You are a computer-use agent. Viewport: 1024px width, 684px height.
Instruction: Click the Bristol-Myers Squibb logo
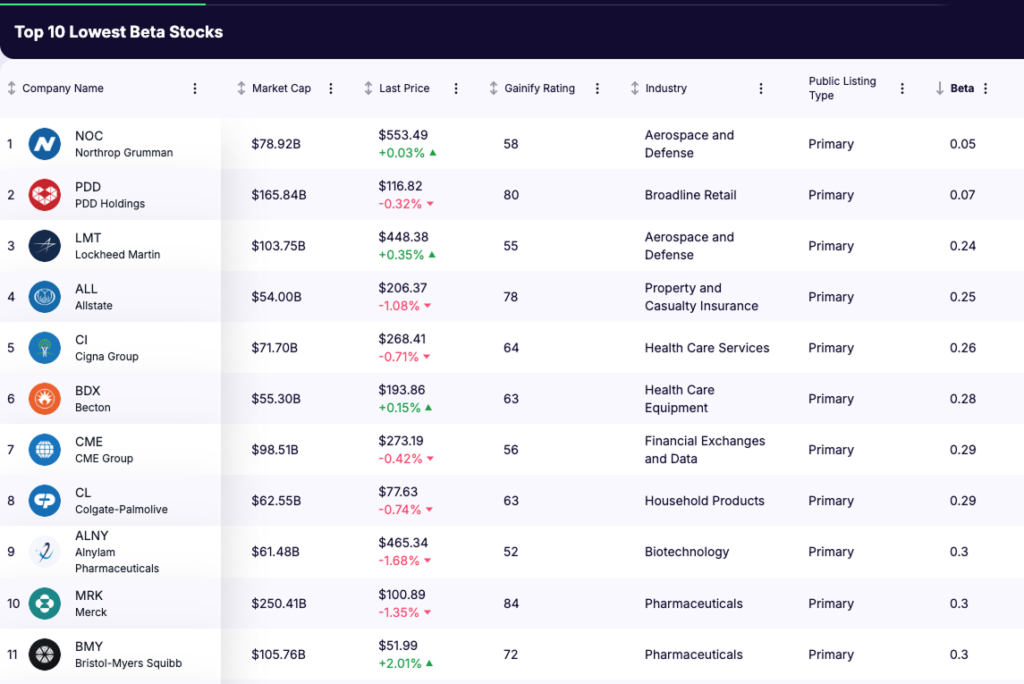click(x=44, y=654)
